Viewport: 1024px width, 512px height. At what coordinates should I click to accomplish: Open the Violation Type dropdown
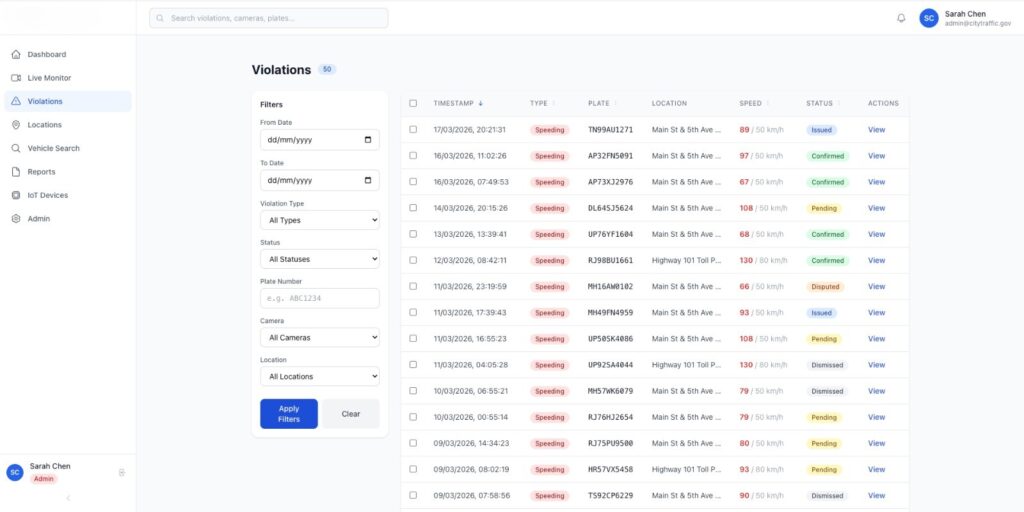319,220
